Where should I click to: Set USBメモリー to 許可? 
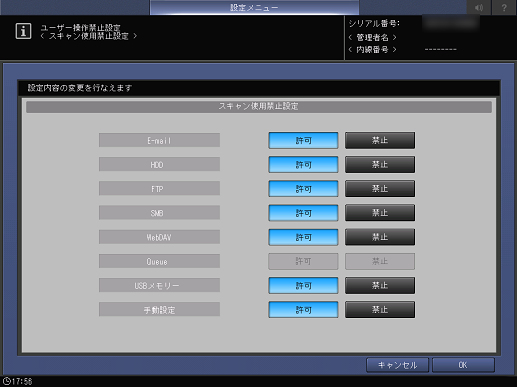(303, 286)
